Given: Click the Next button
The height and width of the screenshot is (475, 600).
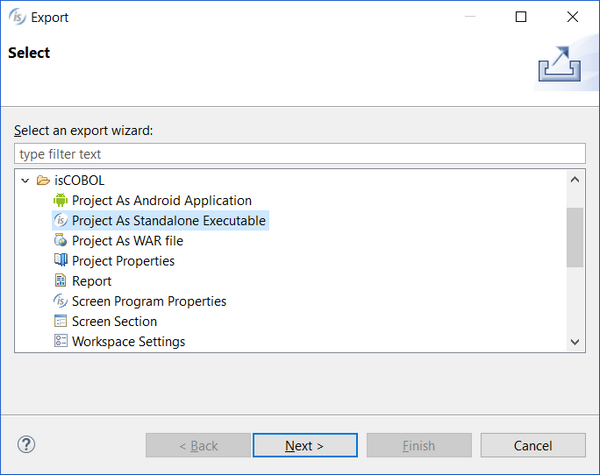Looking at the screenshot, I should tap(305, 446).
